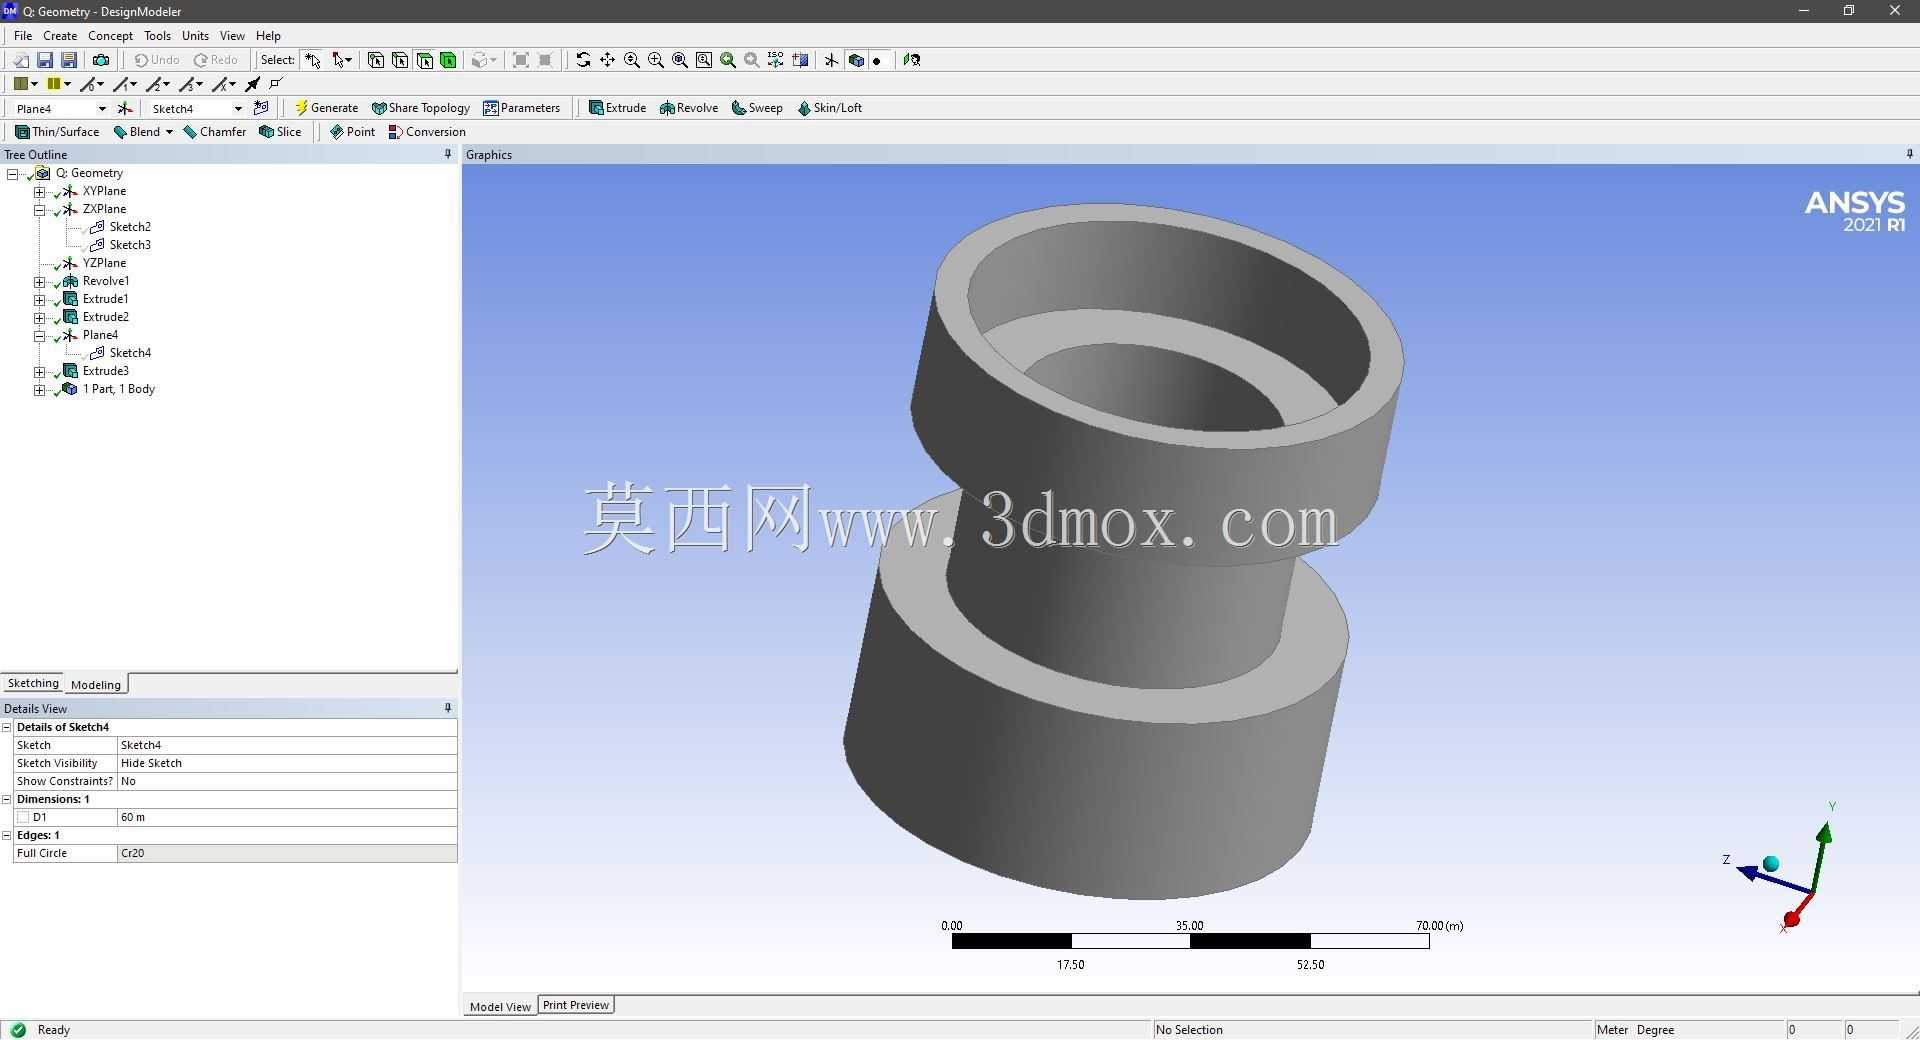
Task: Select the Selection Filter: Points icon
Action: pos(376,60)
